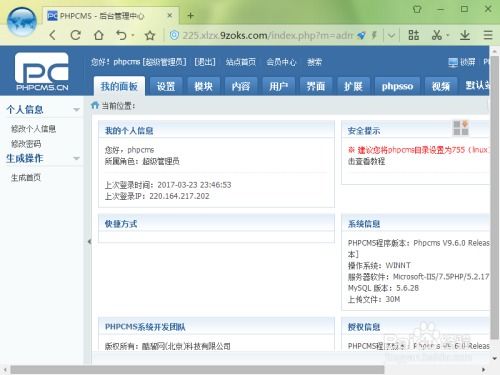The width and height of the screenshot is (500, 375).
Task: Click the 退出 logout link
Action: point(205,62)
